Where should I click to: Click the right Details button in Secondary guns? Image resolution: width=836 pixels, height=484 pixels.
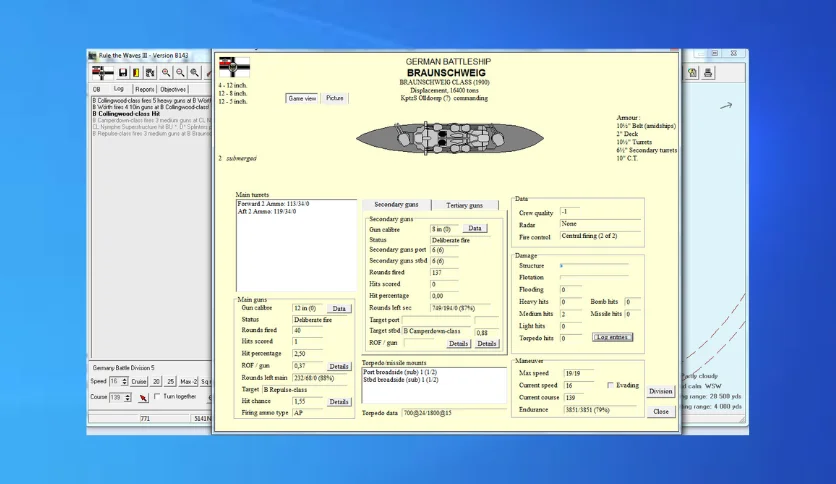(486, 344)
